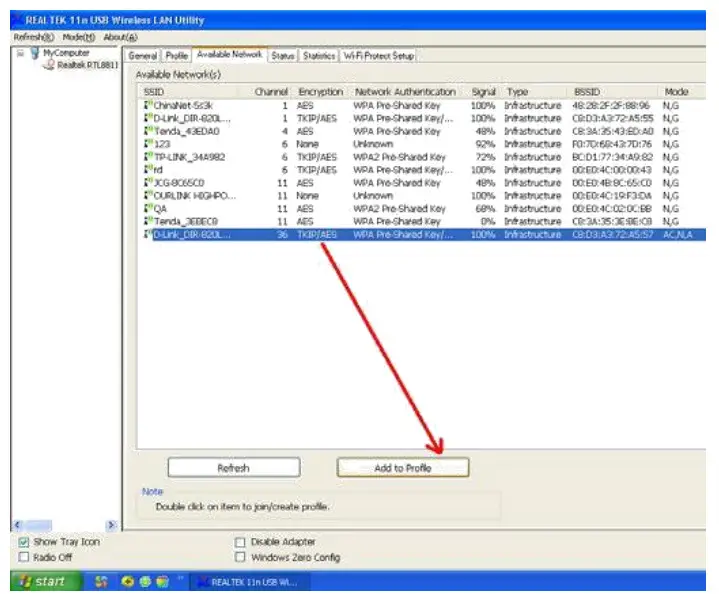Click the signal icon beside network QA
The width and height of the screenshot is (719, 594).
pos(148,208)
